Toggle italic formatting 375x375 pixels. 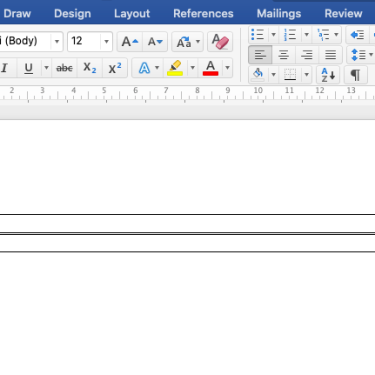click(5, 68)
